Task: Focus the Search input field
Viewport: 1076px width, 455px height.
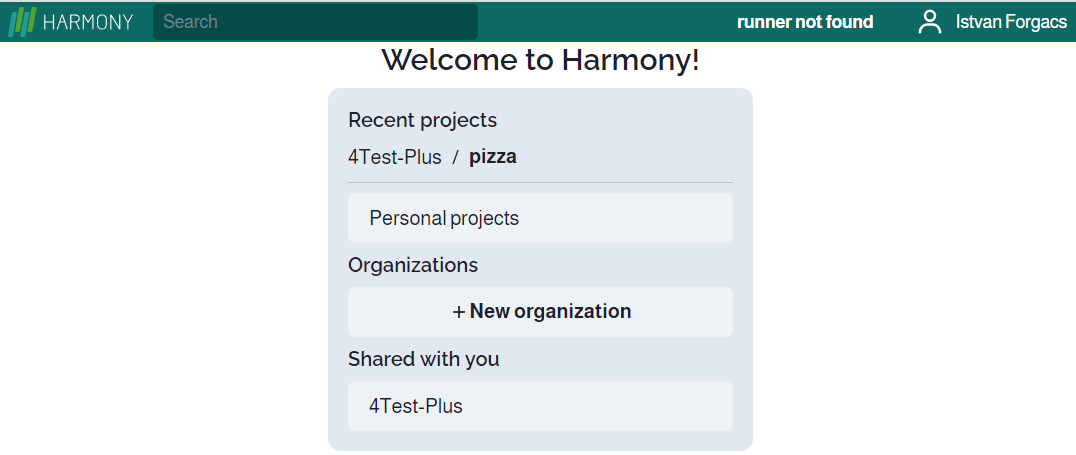Action: click(x=315, y=22)
